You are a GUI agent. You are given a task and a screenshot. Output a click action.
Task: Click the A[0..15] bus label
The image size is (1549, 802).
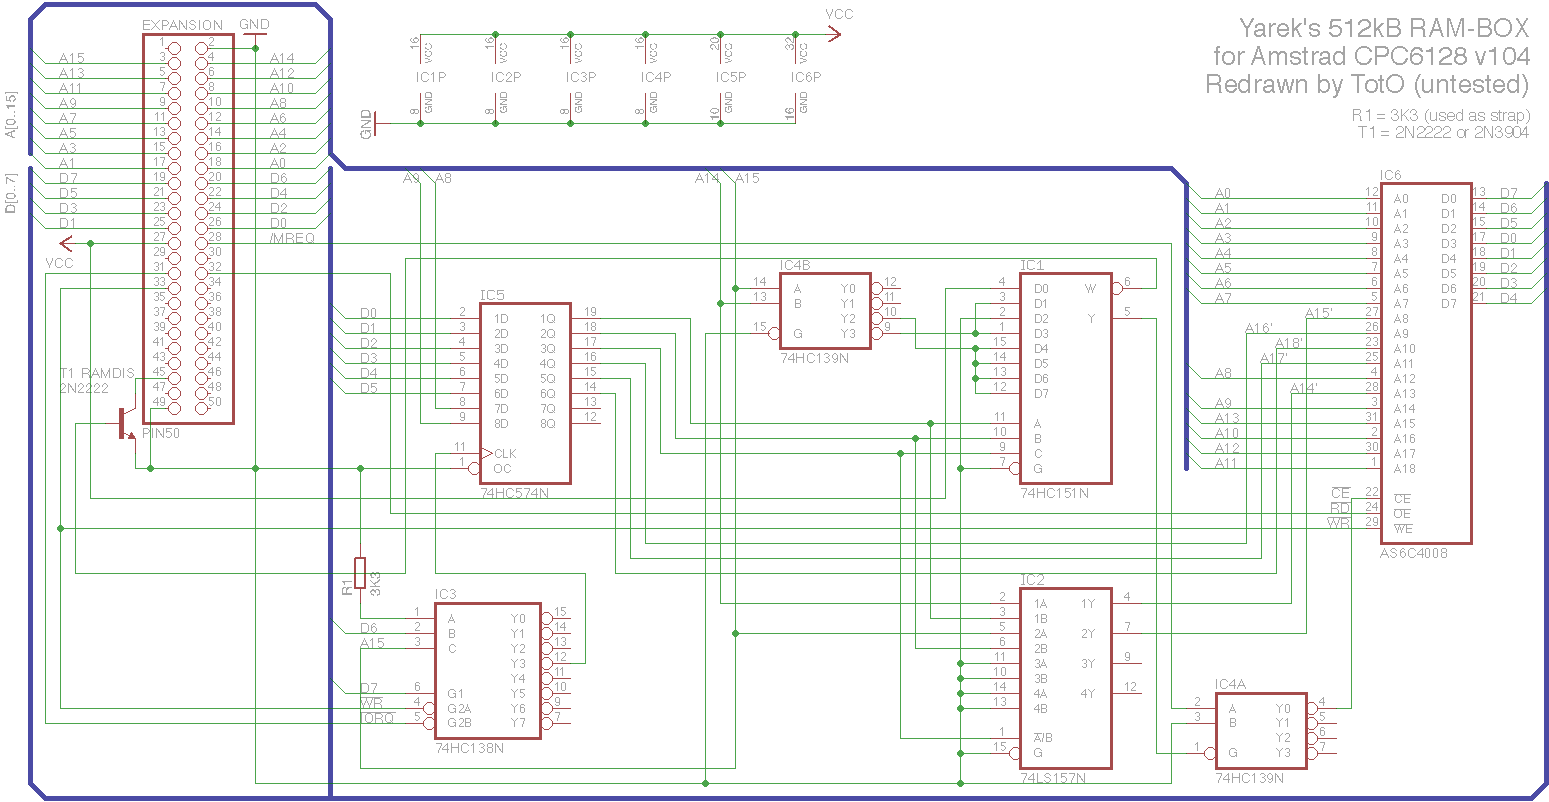pos(11,115)
